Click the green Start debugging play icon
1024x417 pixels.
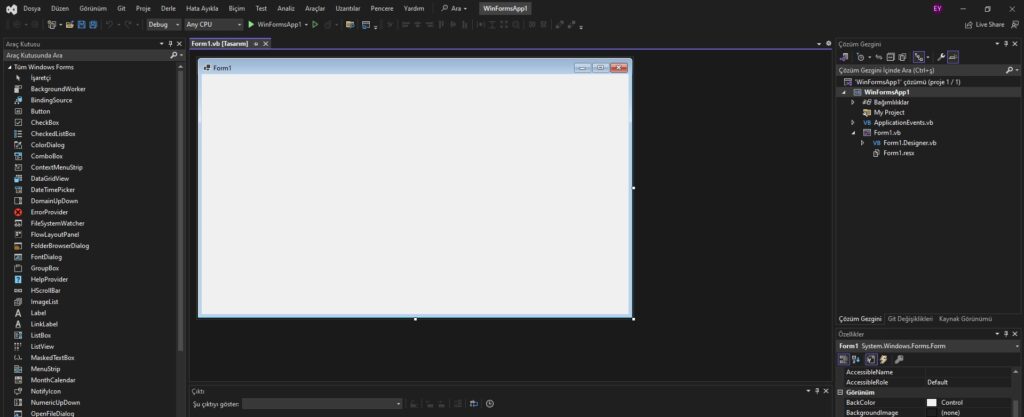coord(251,24)
